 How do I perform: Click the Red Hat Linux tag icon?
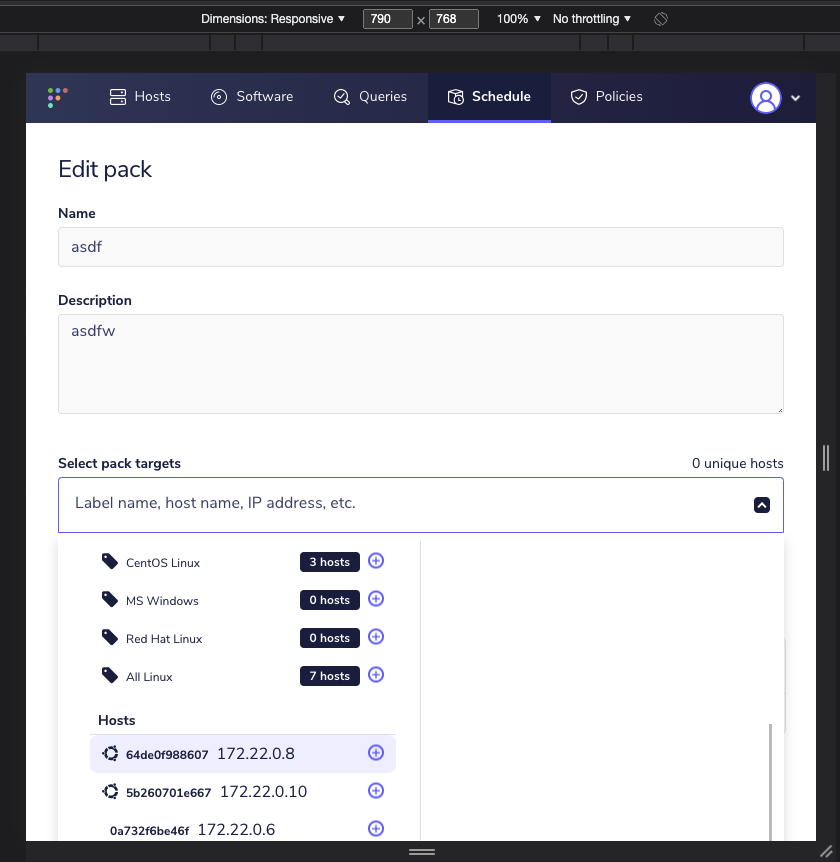pos(109,637)
